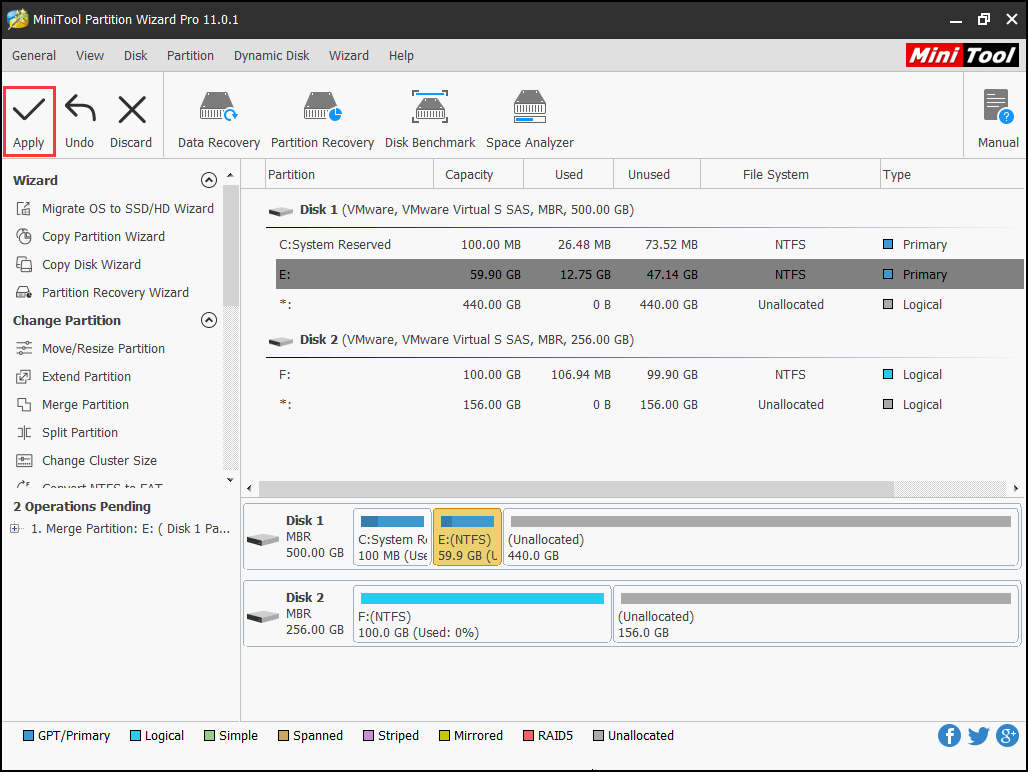Click the 2 Operations Pending heading
This screenshot has height=772, width=1028.
(82, 507)
